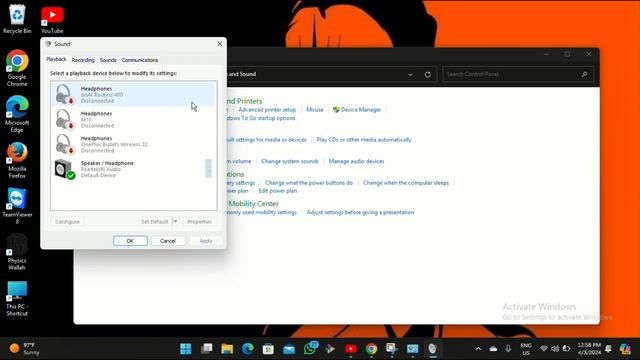The image size is (640, 360).
Task: Expand the Control Panel address bar dropdown
Action: pos(410,75)
